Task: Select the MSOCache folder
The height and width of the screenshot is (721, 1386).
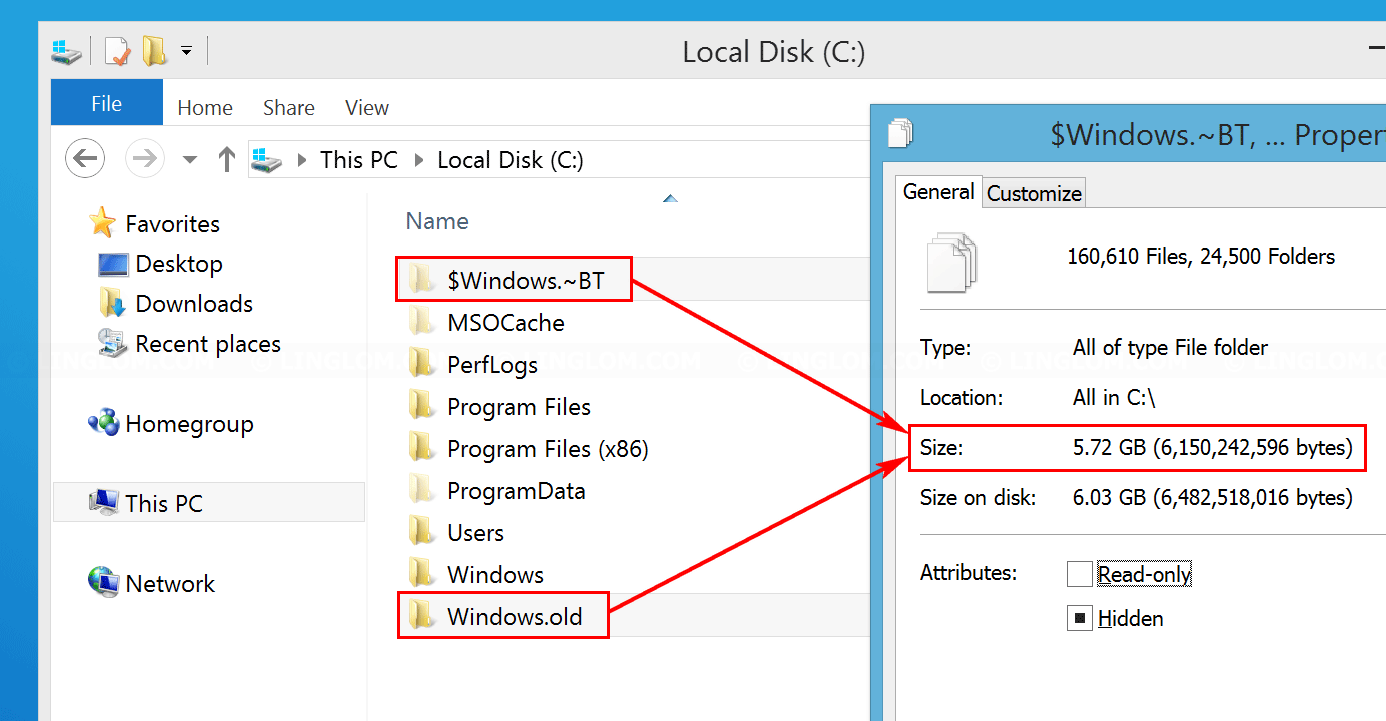Action: click(505, 323)
